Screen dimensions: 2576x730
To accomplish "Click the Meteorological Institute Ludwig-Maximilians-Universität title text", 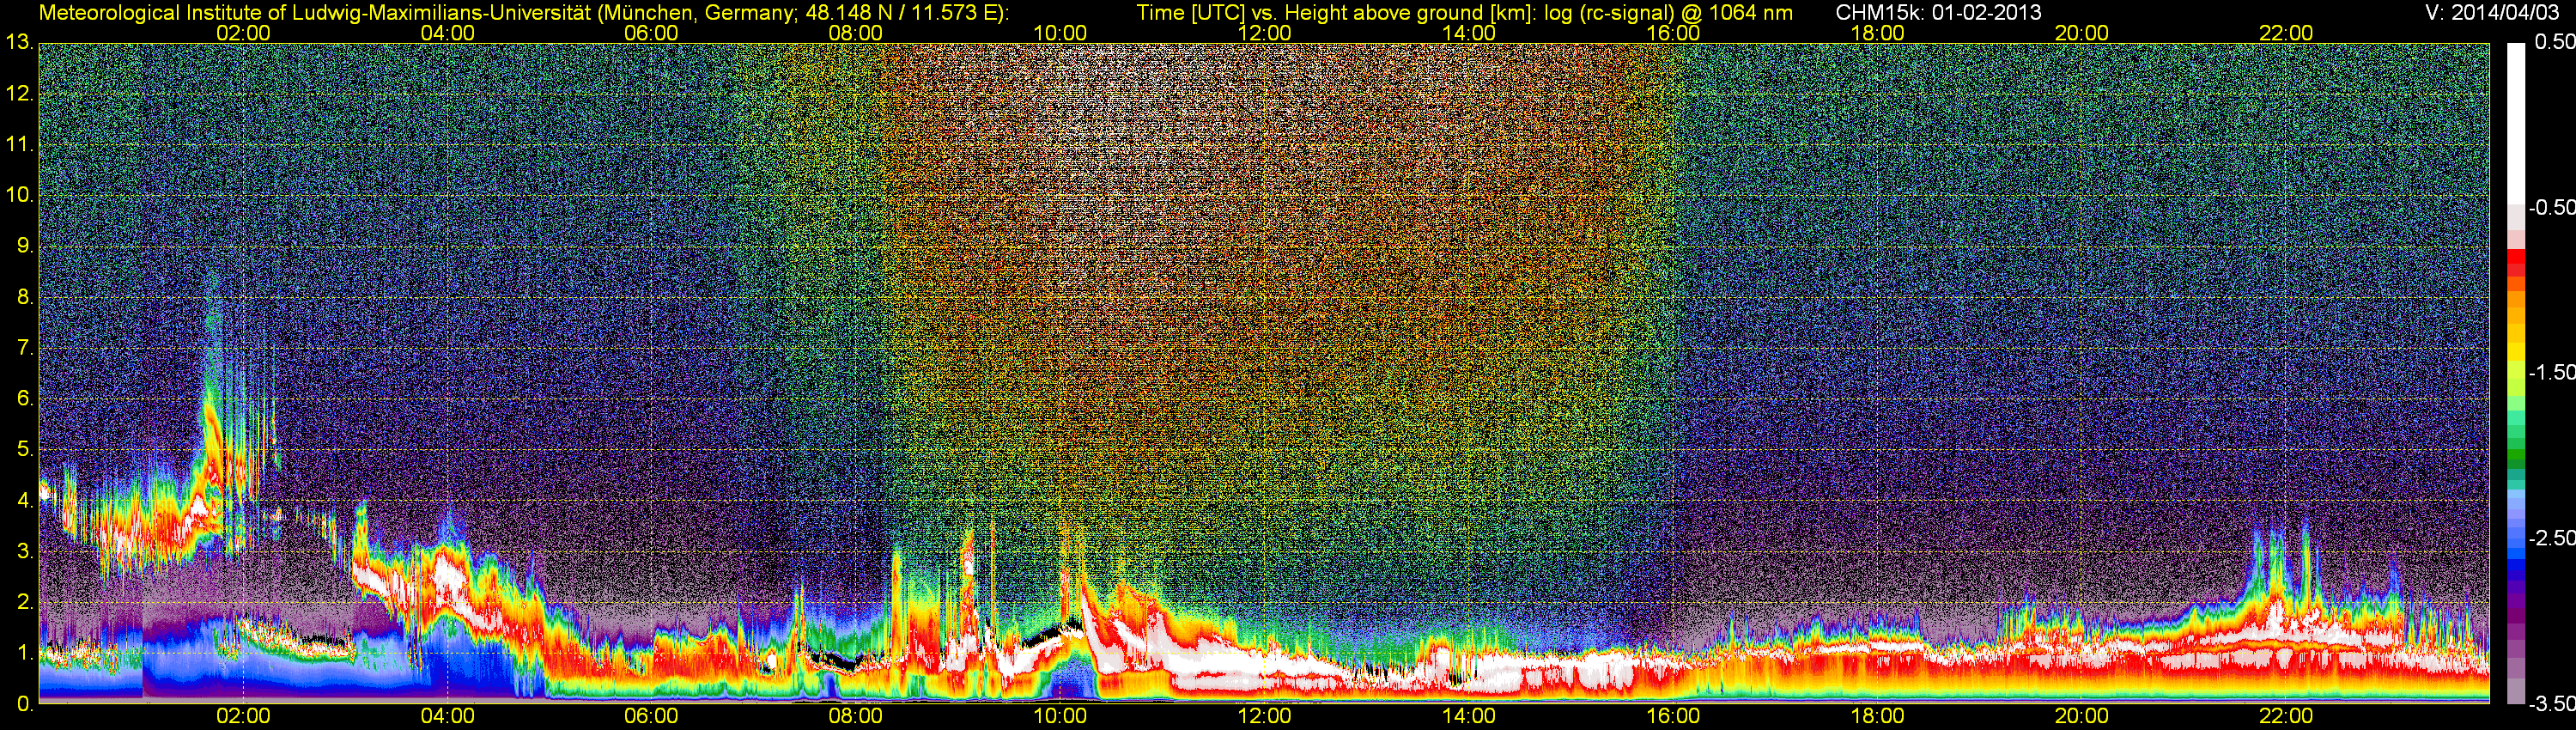I will point(523,13).
